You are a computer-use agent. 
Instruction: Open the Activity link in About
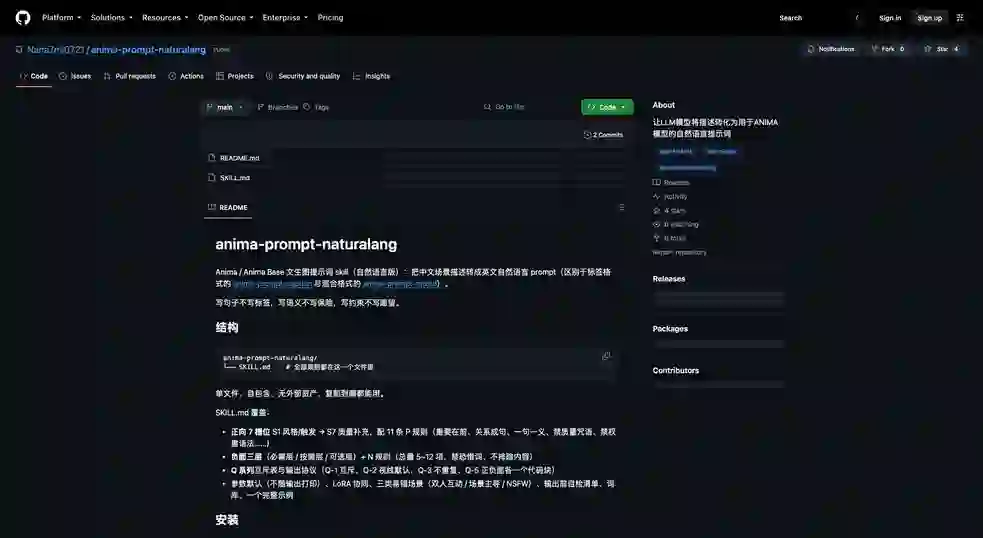[x=670, y=196]
